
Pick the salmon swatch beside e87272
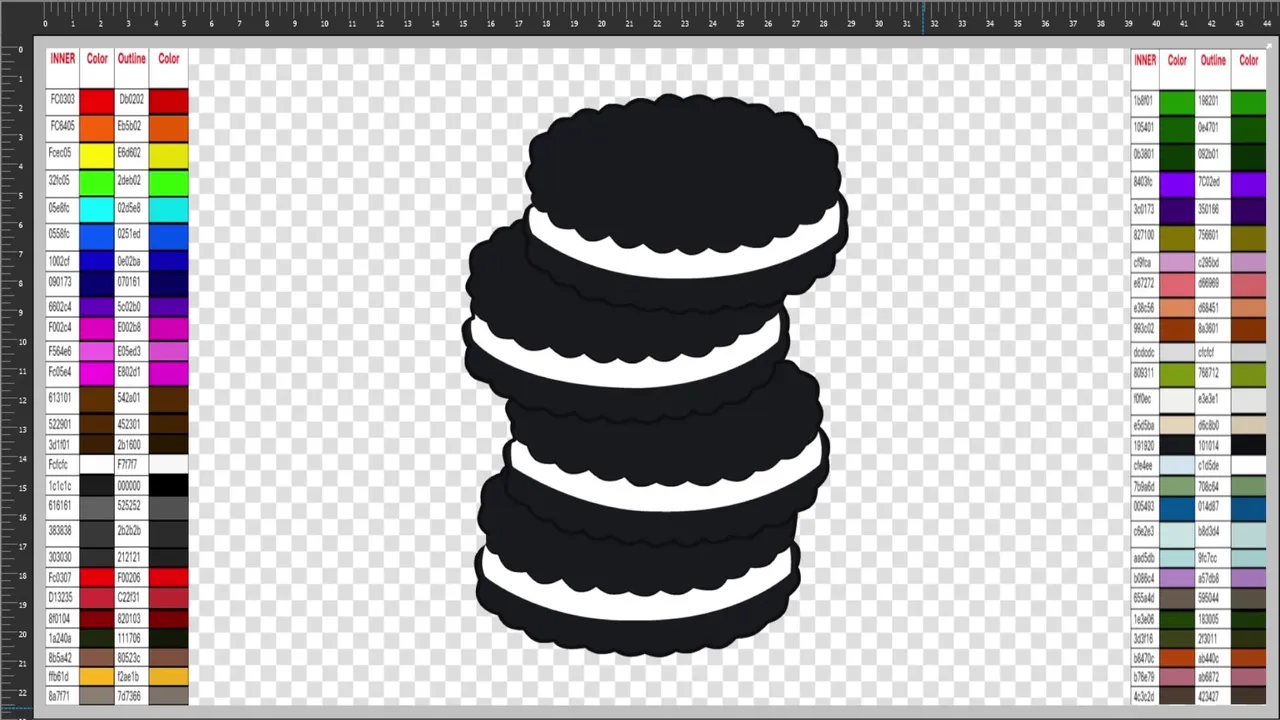(x=1177, y=285)
